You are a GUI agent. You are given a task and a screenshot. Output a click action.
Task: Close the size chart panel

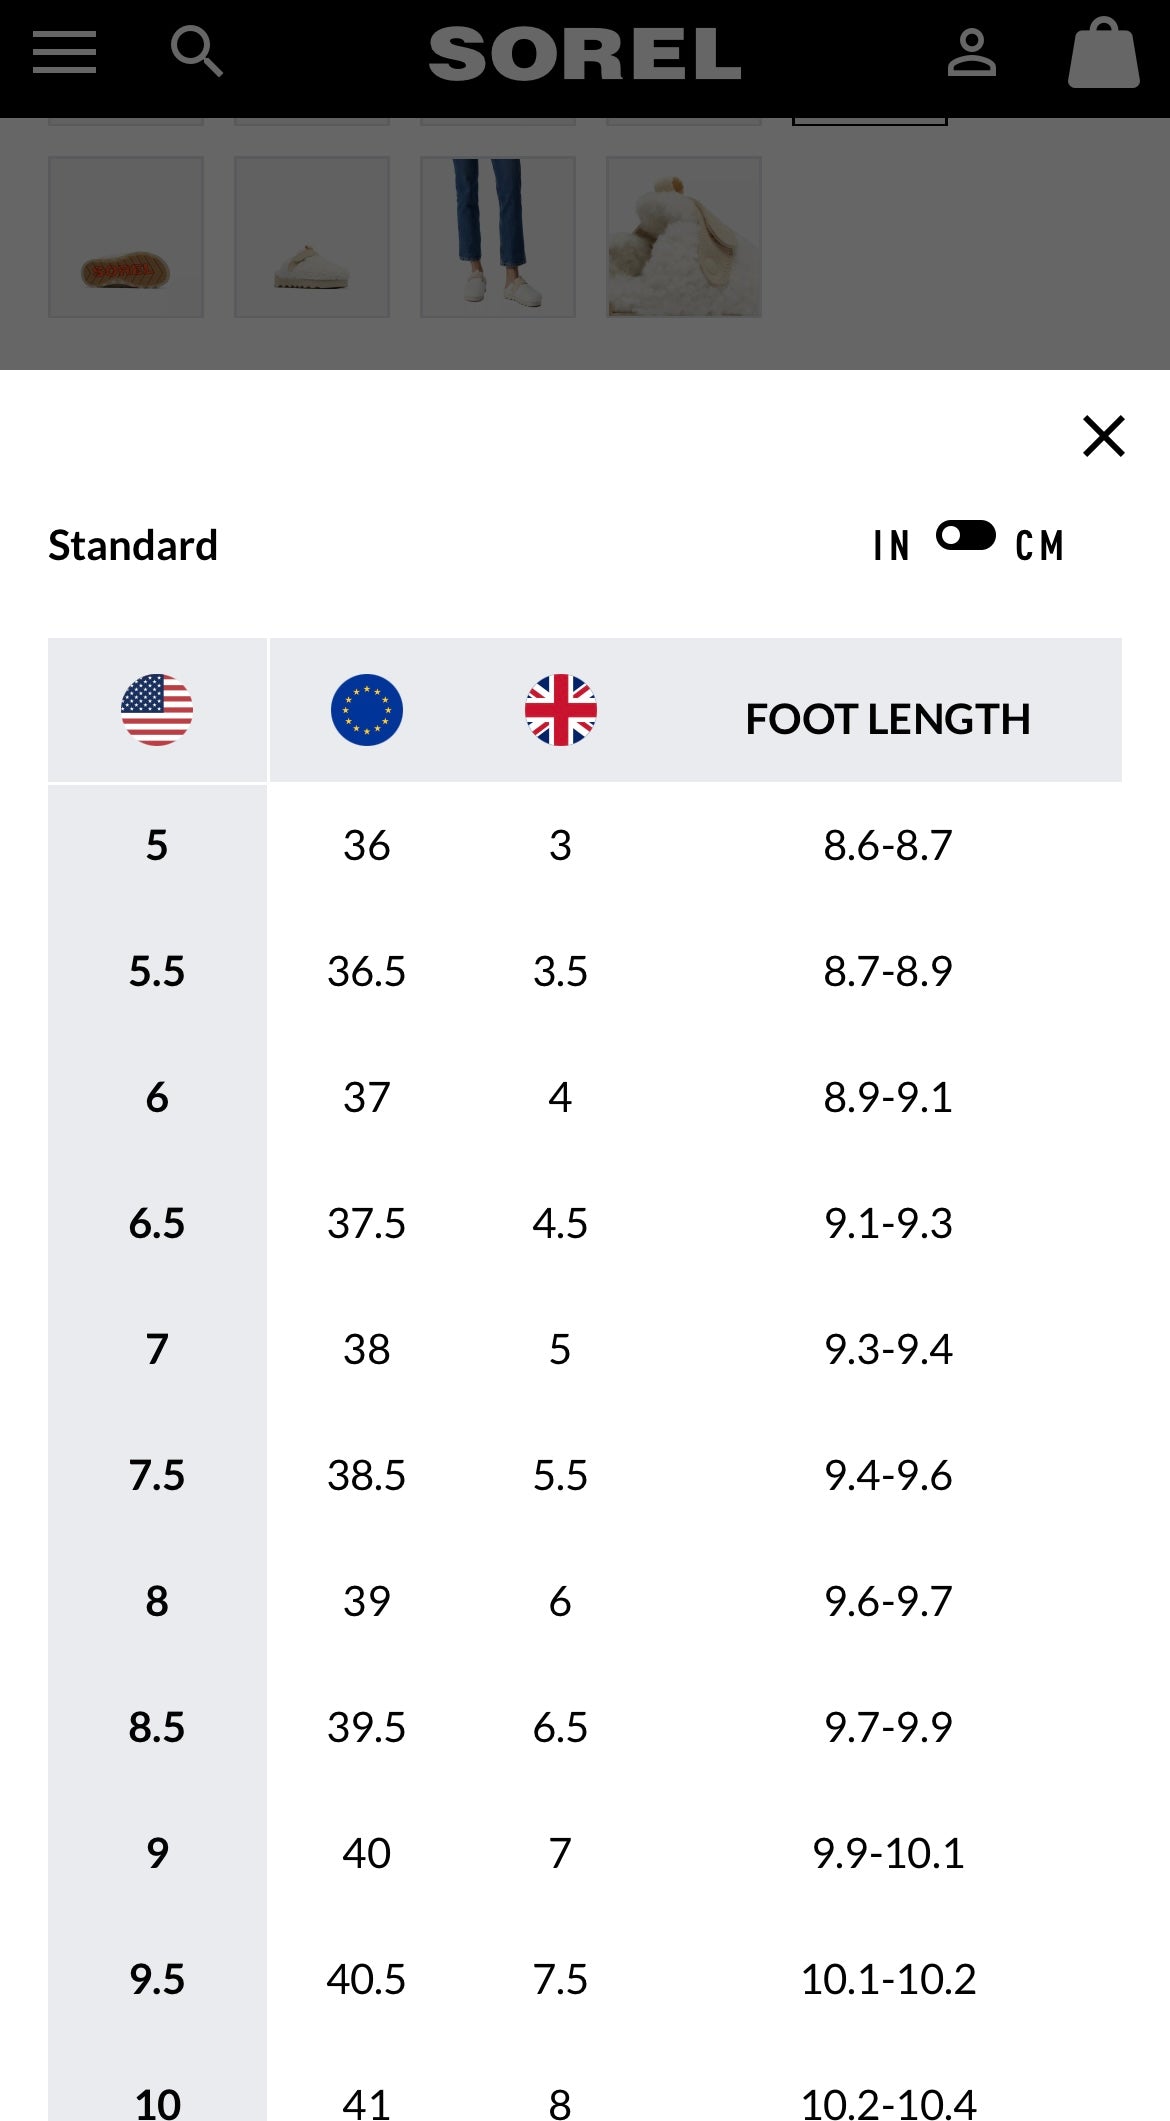[x=1103, y=436]
